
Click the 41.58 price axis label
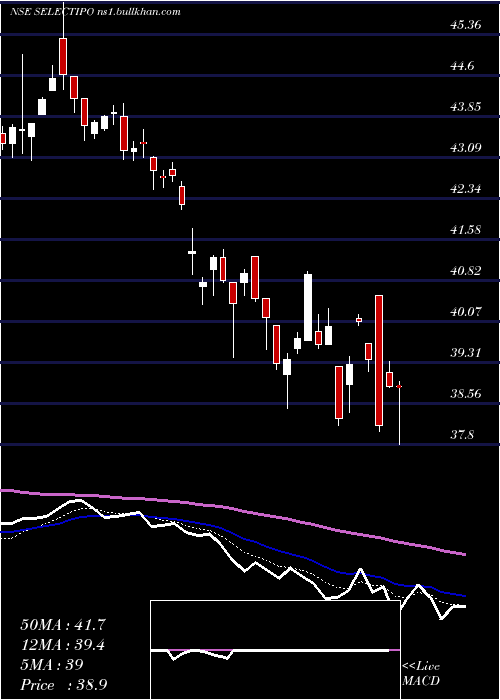[466, 230]
